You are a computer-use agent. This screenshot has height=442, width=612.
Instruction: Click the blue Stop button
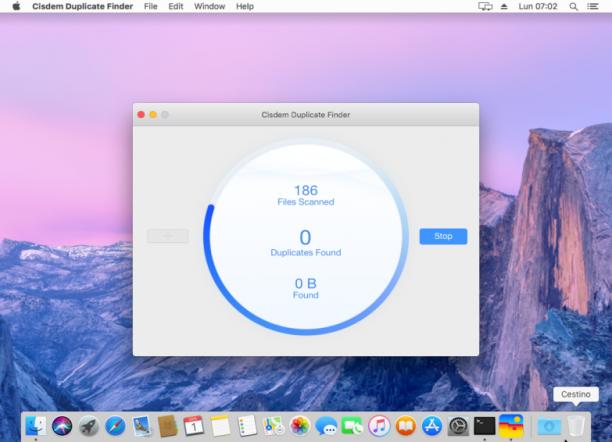[443, 236]
